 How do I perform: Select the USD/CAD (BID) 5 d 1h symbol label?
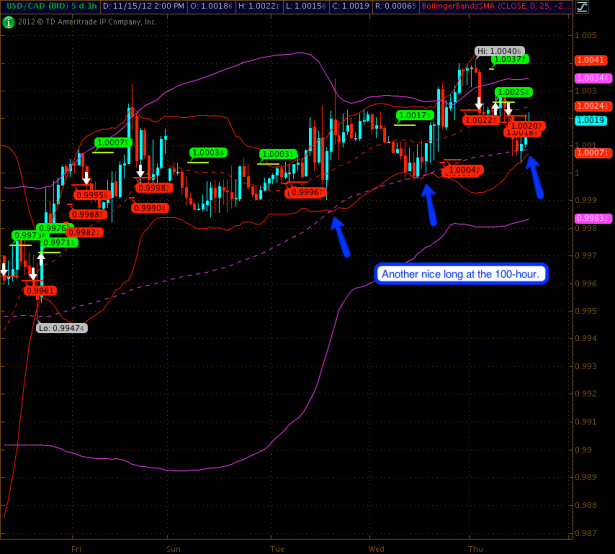(x=52, y=6)
